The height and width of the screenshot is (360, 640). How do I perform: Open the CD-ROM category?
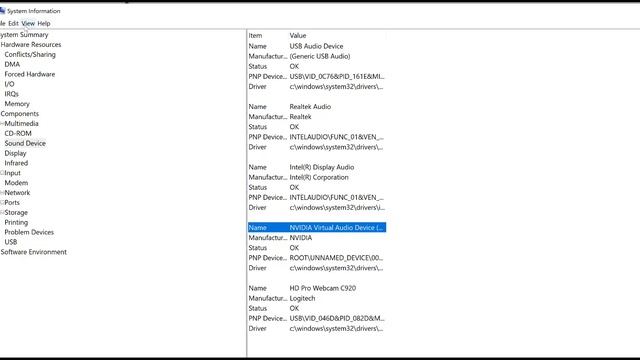tap(18, 133)
